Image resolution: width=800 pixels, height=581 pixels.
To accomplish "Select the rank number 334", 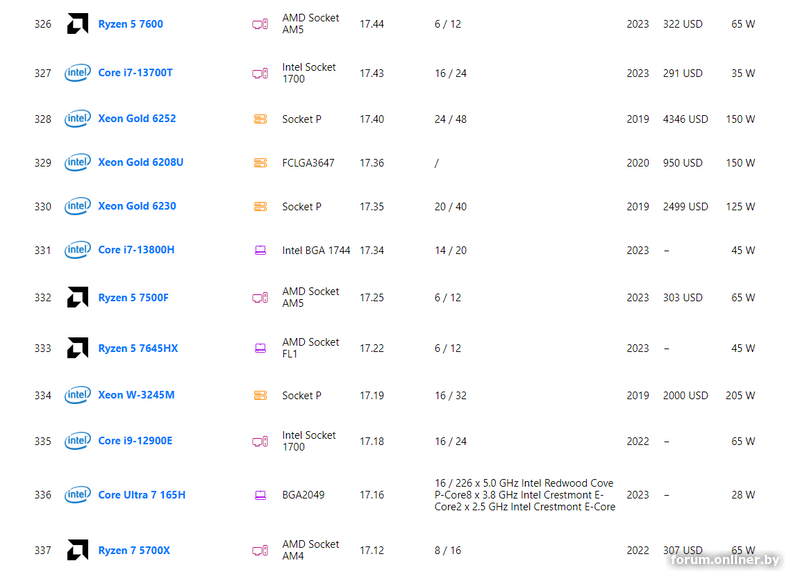I will (43, 395).
